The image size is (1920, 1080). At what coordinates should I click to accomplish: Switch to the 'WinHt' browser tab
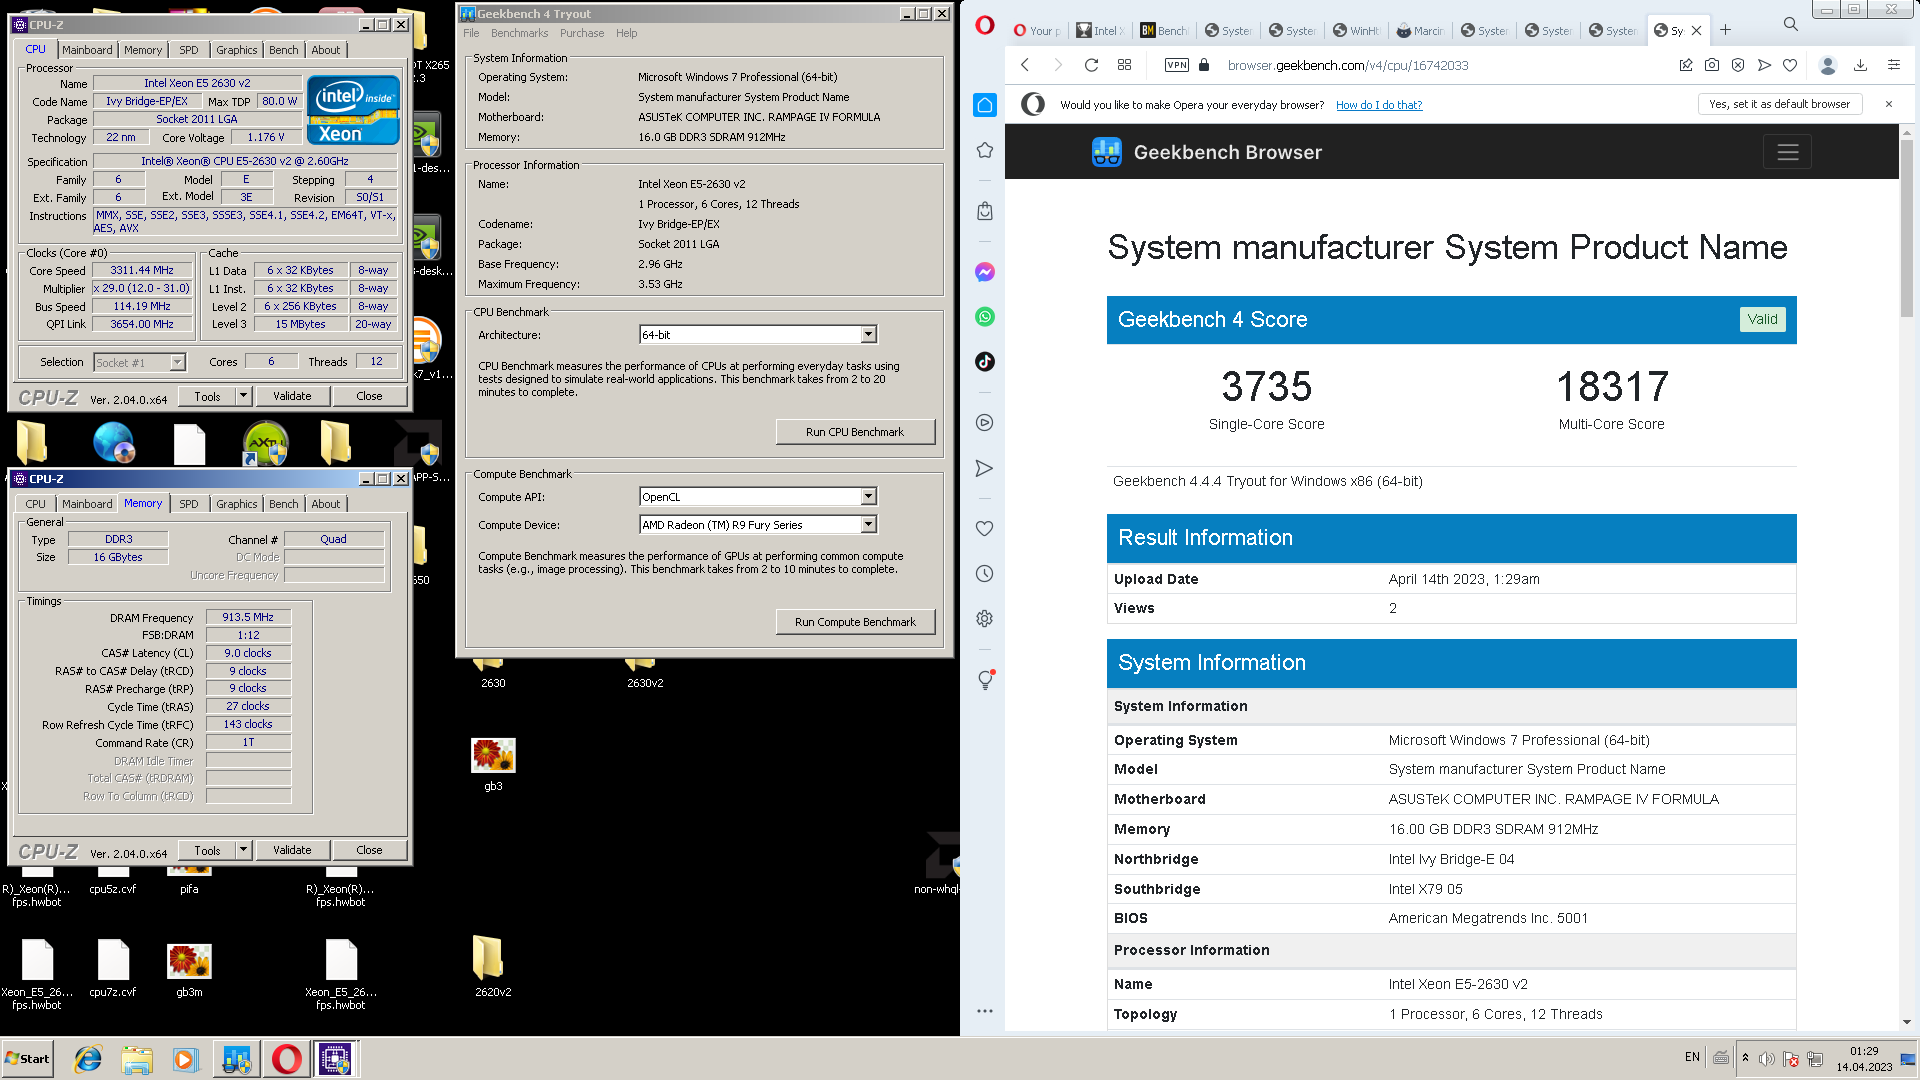coord(1356,31)
